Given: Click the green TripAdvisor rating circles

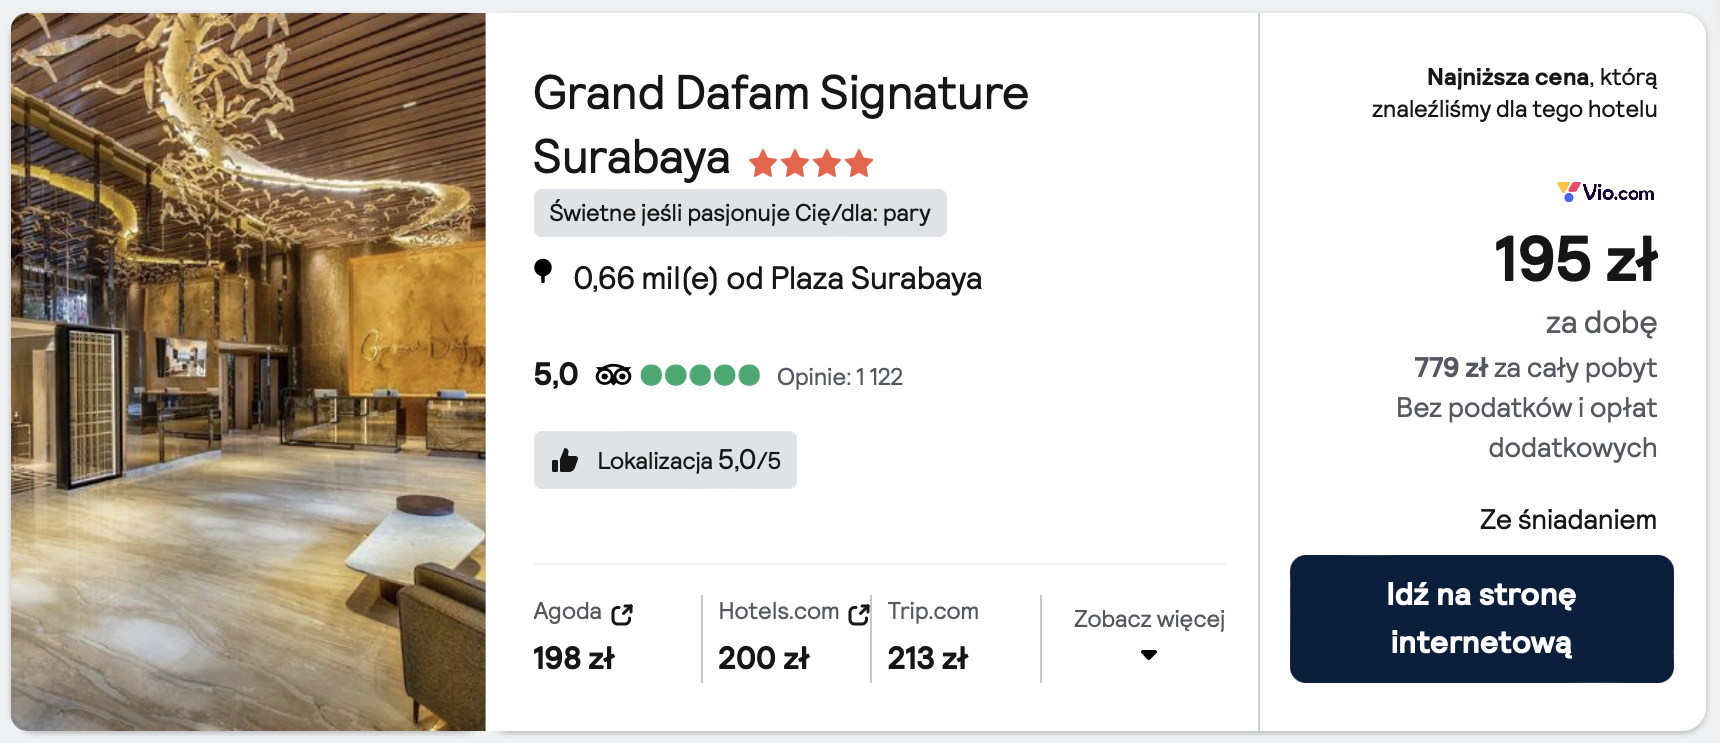Looking at the screenshot, I should coord(700,376).
